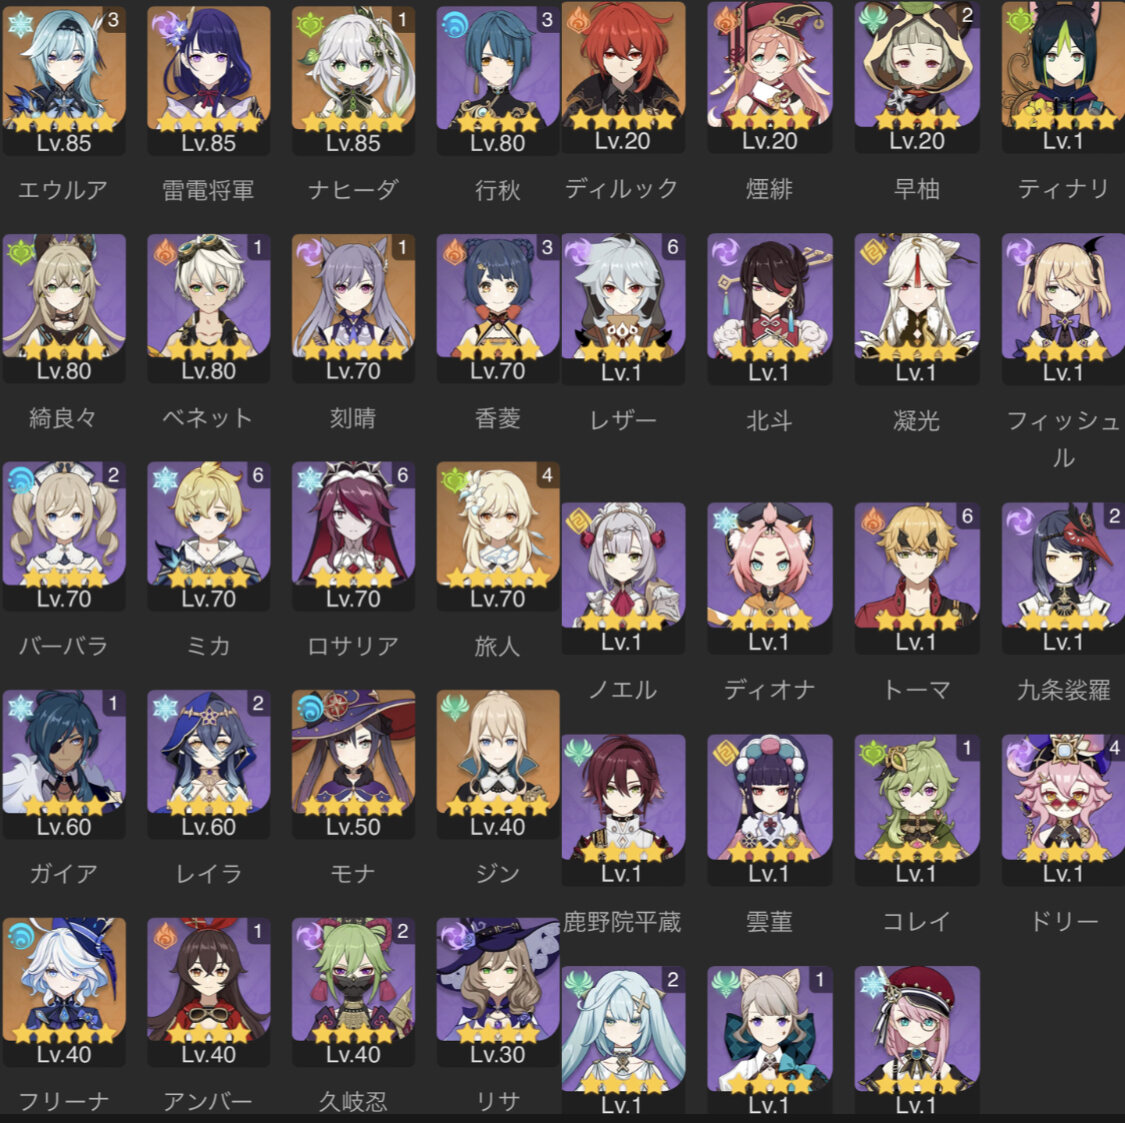This screenshot has width=1125, height=1123.
Task: Click the モナ character name label
Action: pos(353,873)
